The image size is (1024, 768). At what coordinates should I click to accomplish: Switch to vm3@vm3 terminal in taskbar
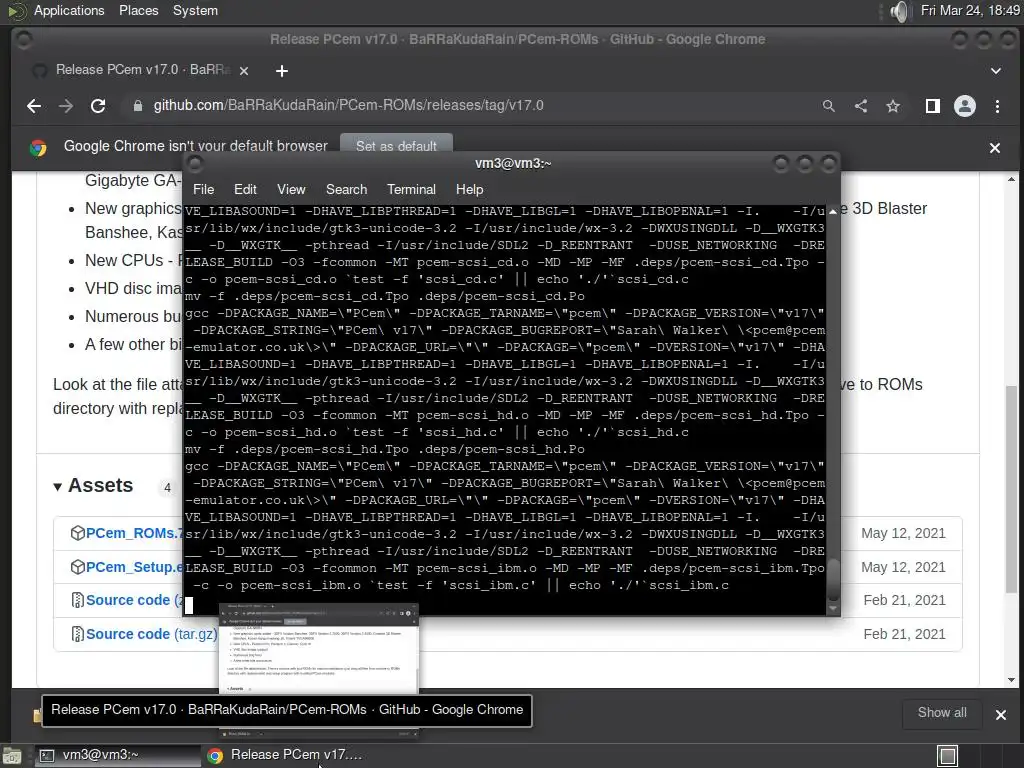116,755
